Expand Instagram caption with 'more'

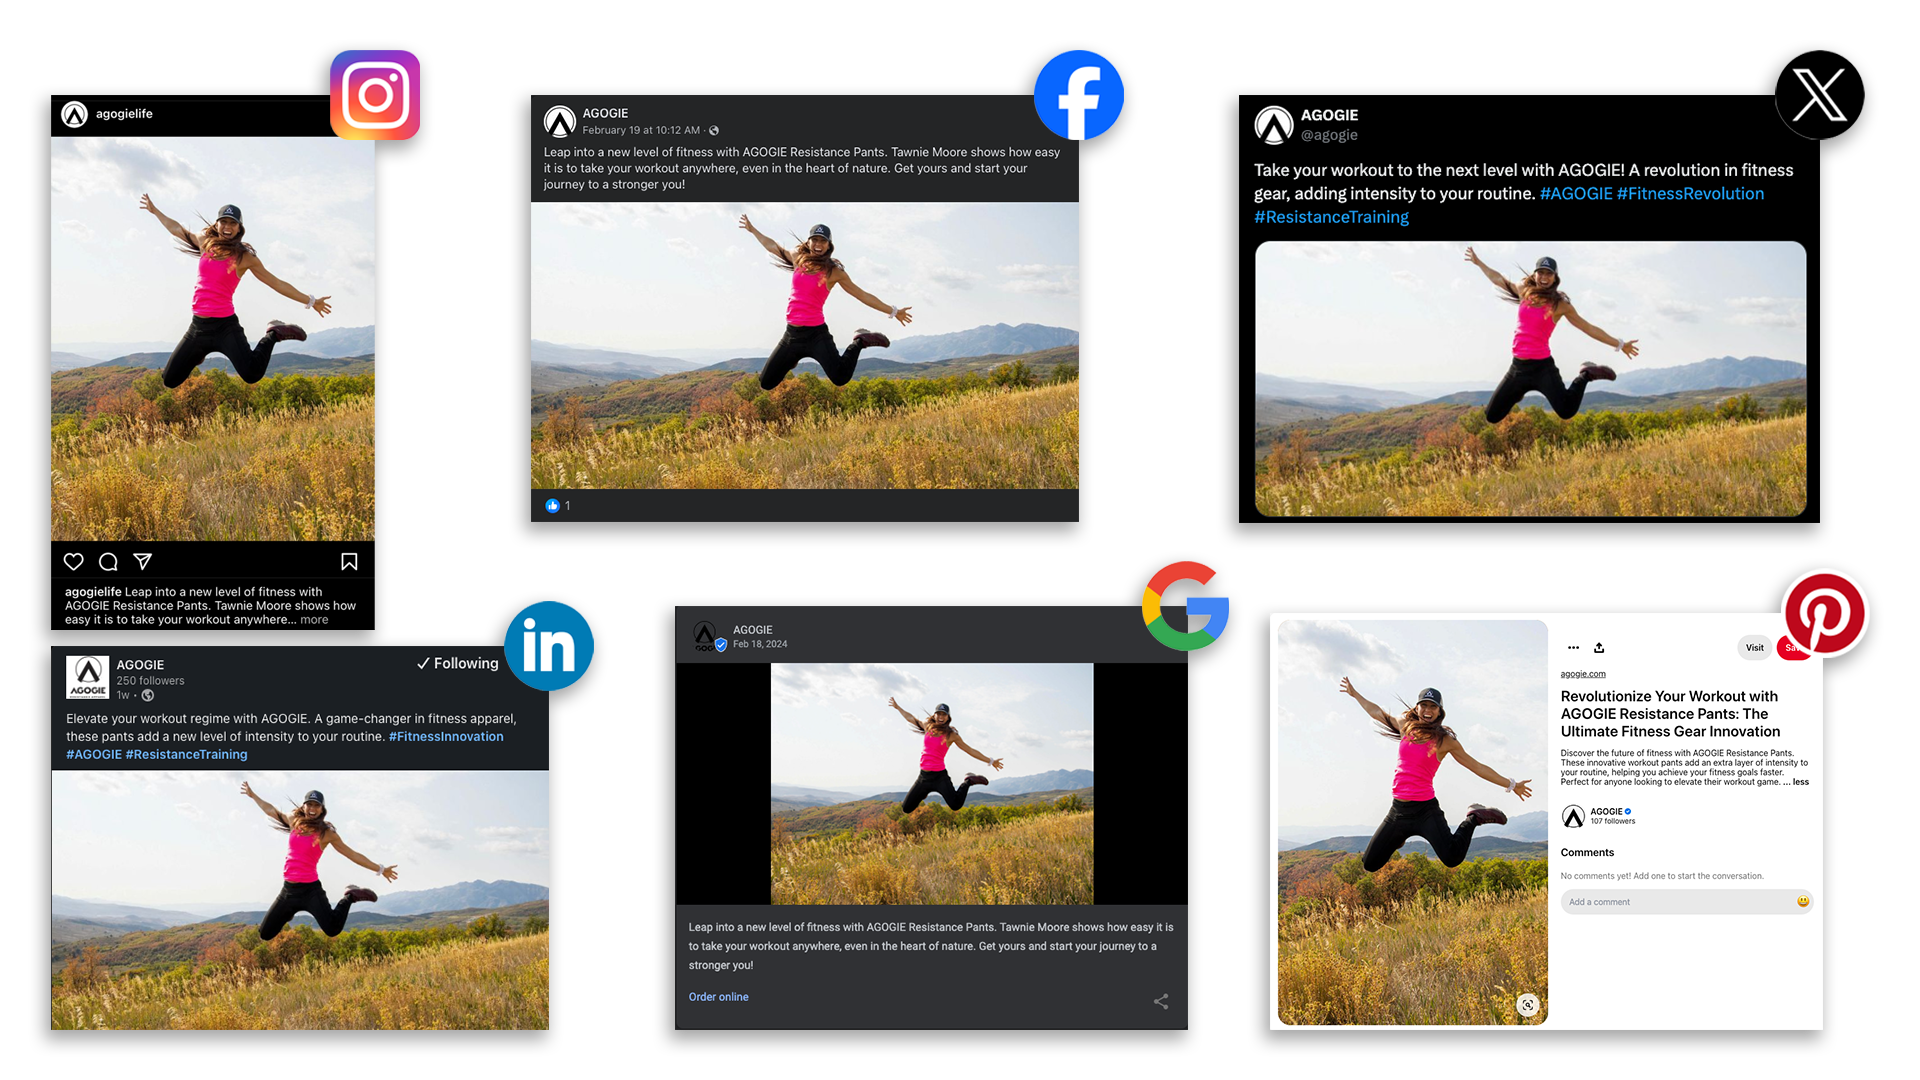click(x=314, y=620)
